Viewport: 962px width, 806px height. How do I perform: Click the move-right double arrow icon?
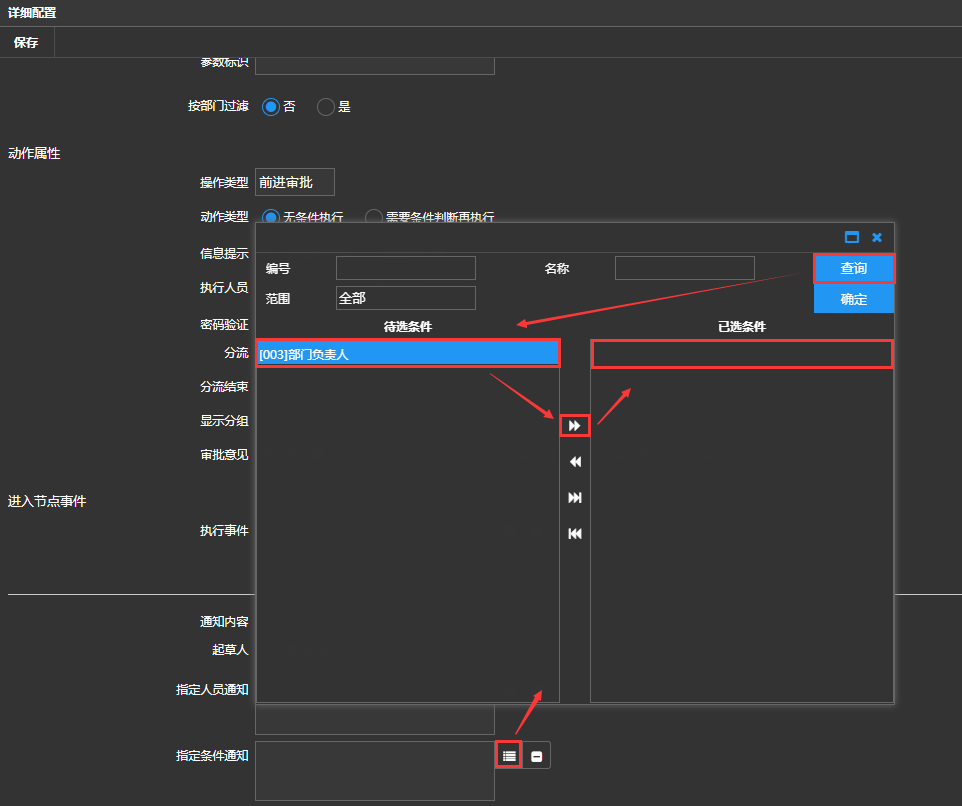574,426
